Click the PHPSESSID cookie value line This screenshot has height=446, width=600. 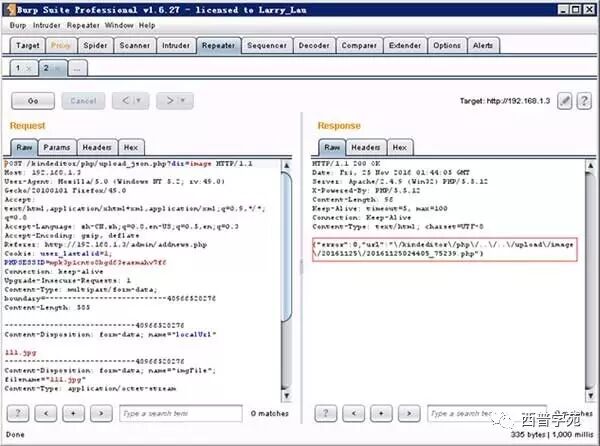[85, 262]
